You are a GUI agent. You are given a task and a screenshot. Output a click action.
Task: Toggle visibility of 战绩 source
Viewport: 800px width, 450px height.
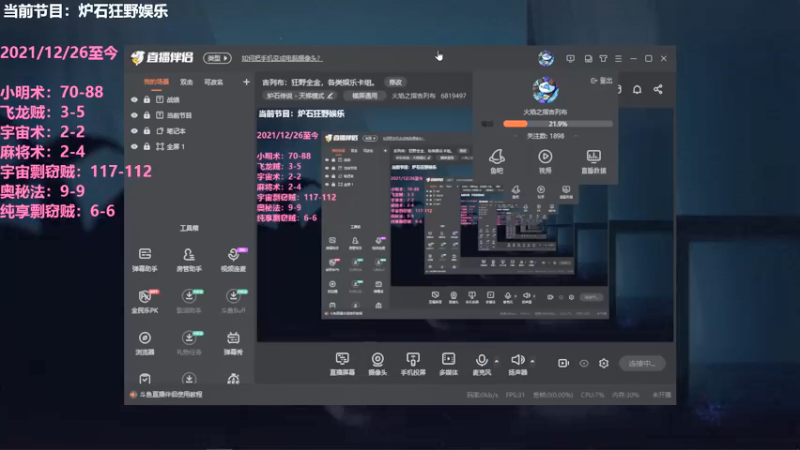(x=134, y=100)
